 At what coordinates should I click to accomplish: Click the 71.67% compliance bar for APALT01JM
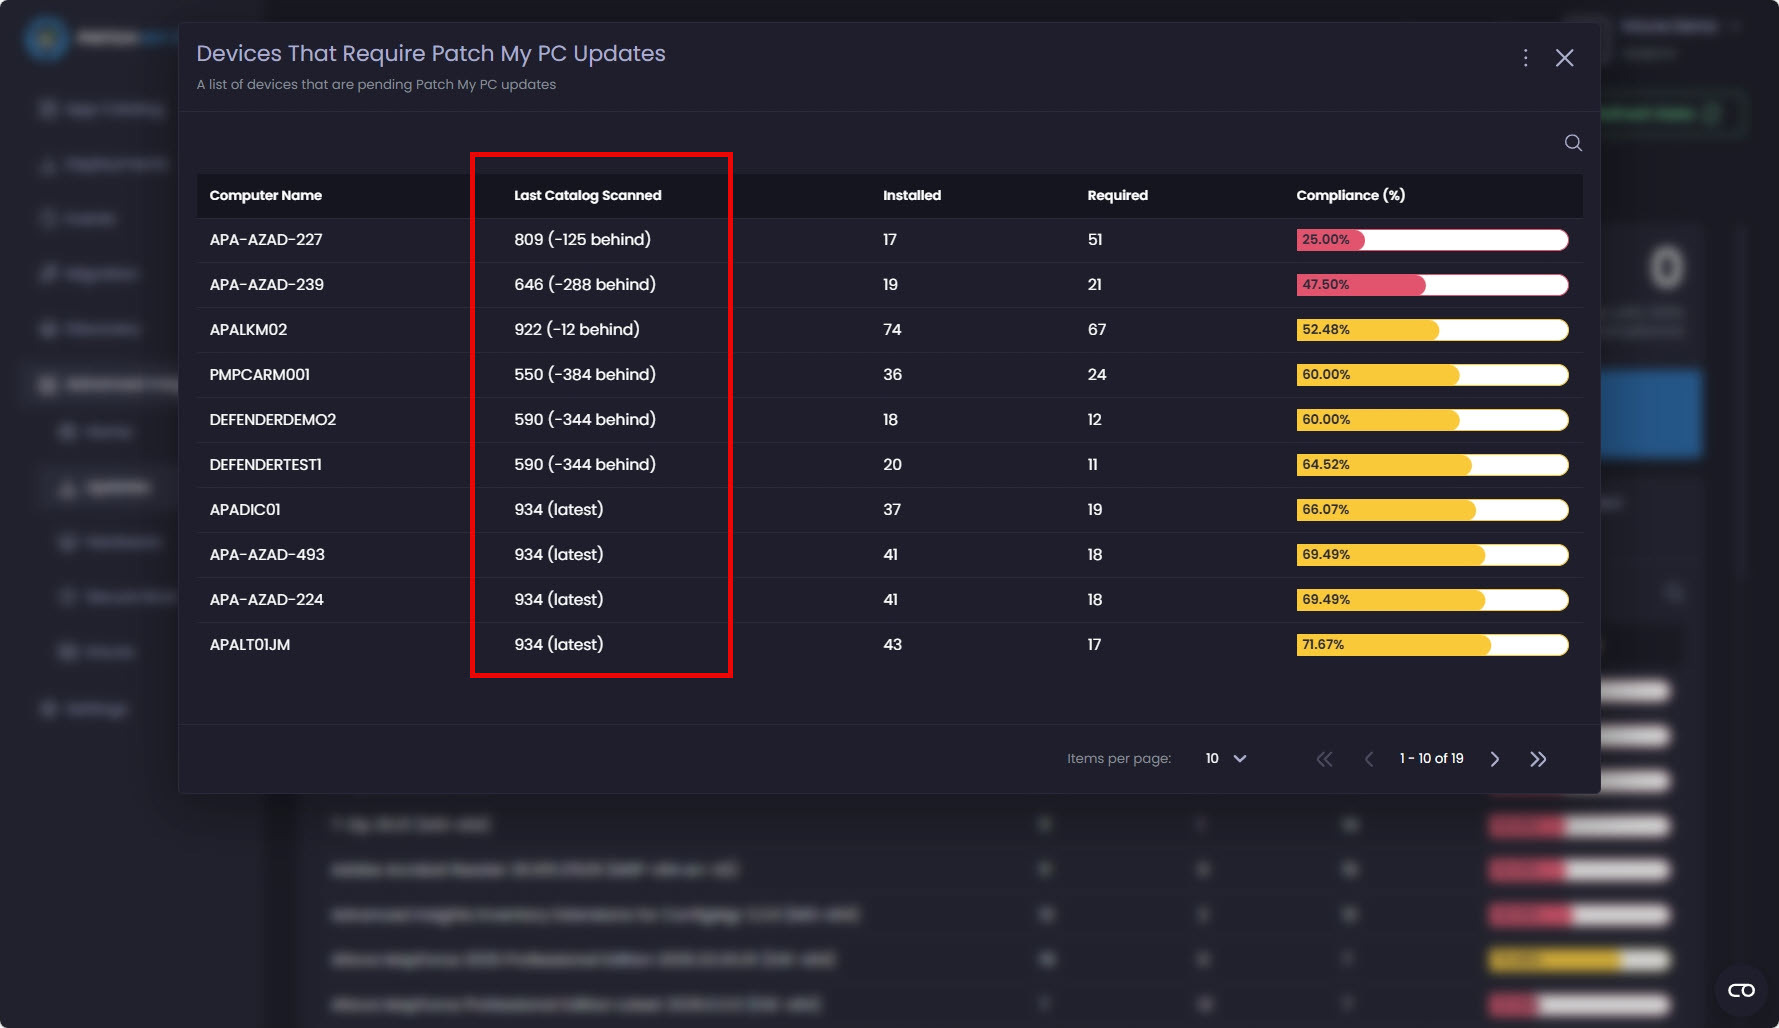coord(1432,645)
